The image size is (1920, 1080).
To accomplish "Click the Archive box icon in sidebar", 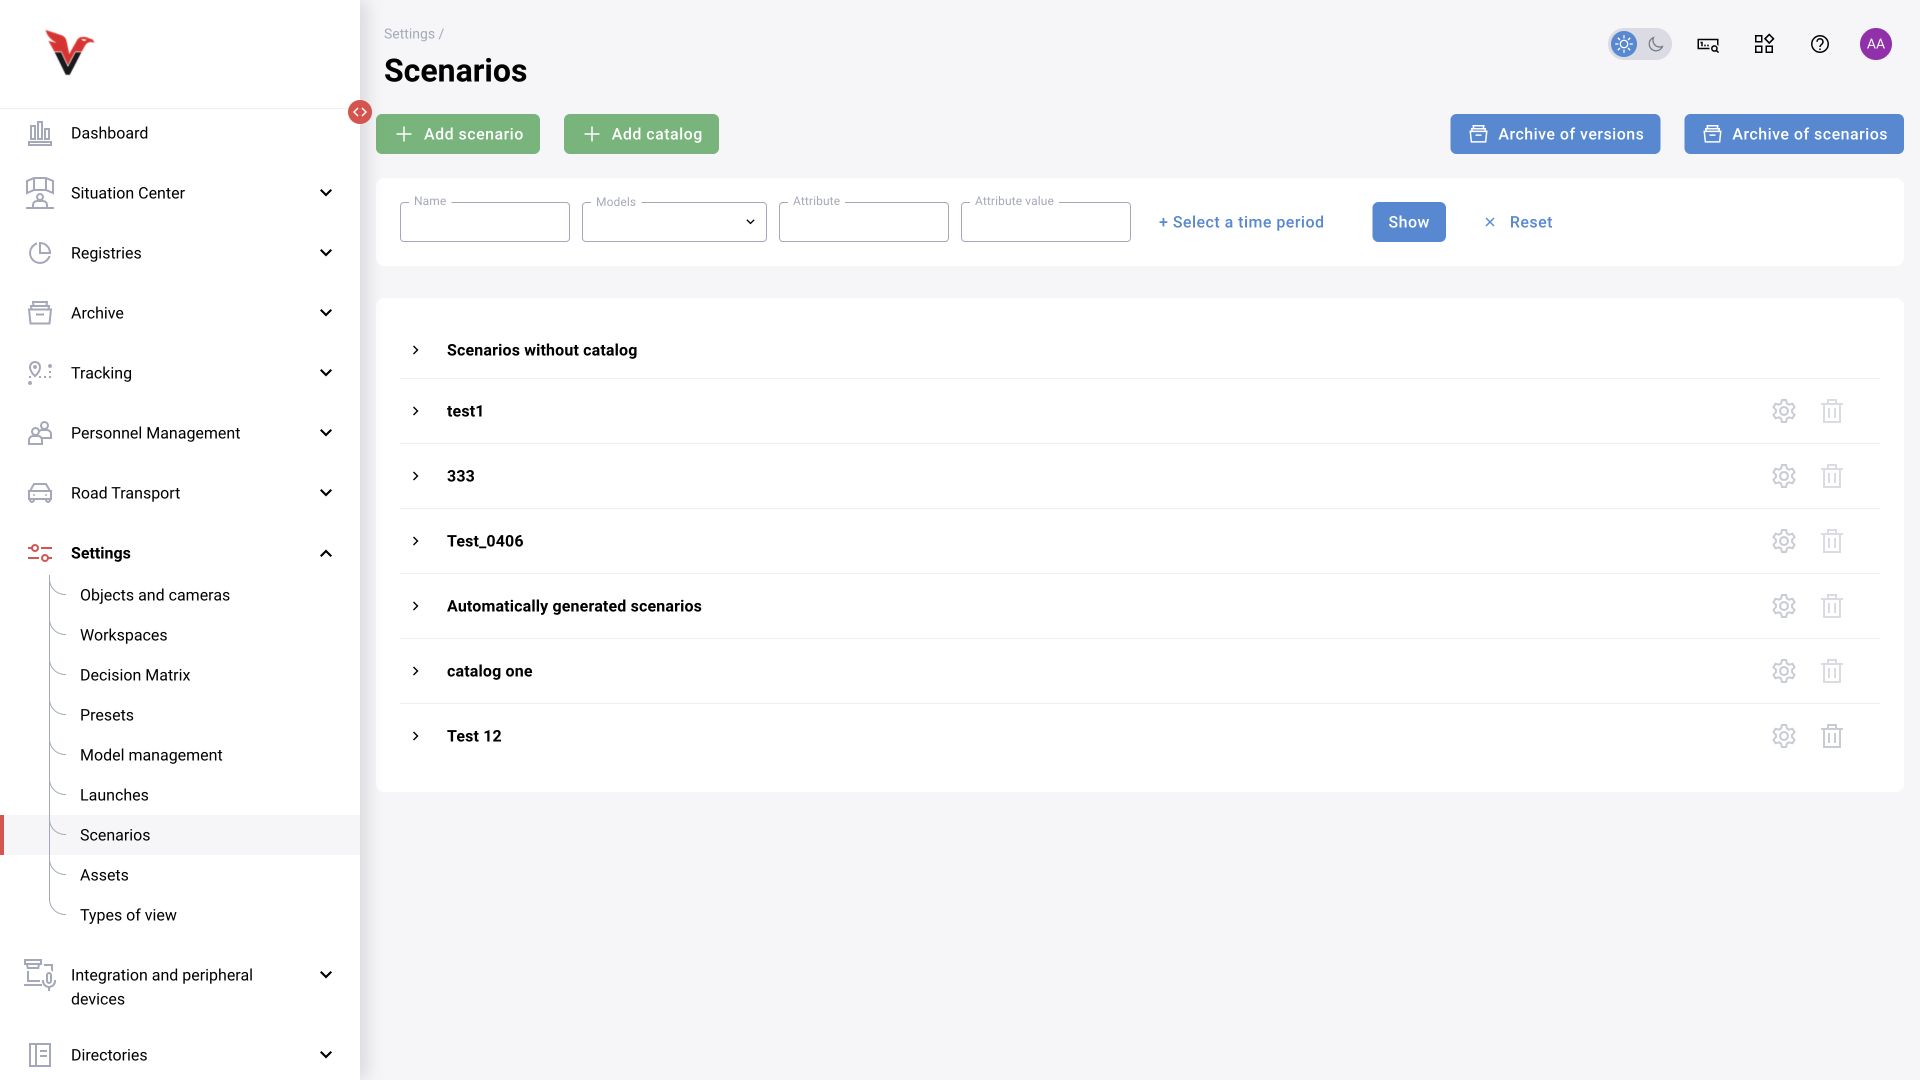I will point(40,313).
